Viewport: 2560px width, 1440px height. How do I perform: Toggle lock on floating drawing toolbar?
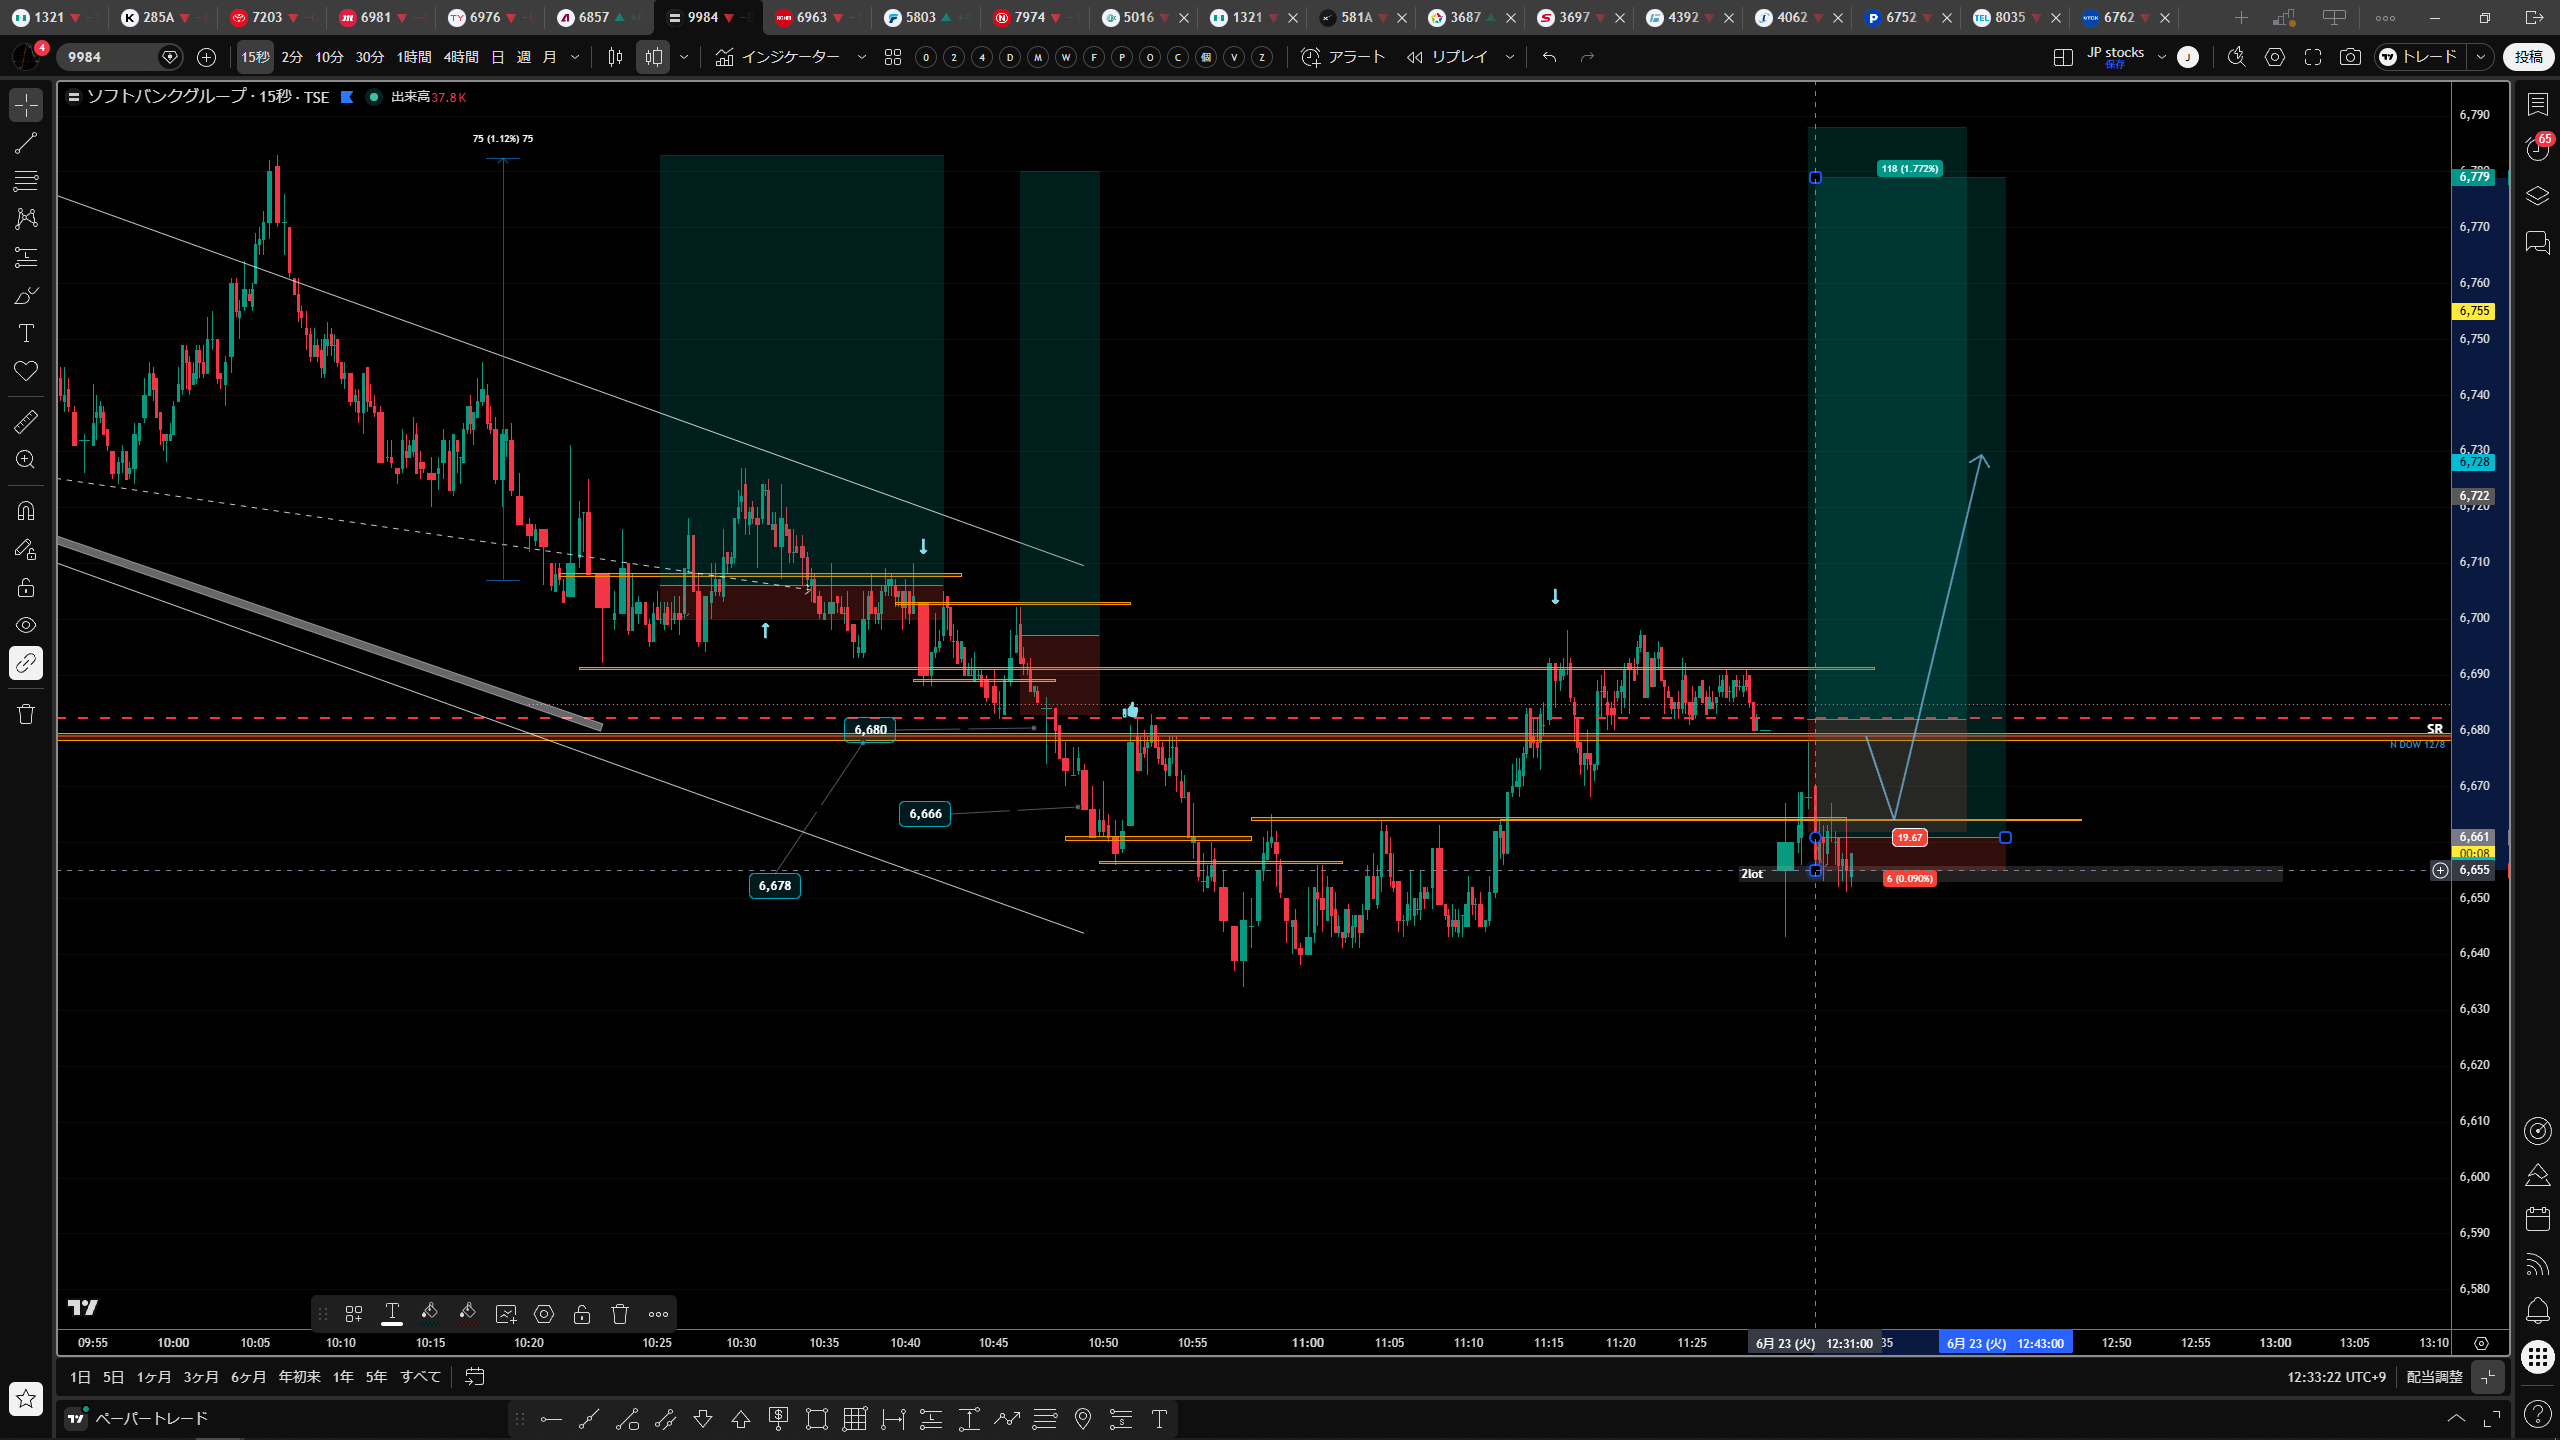[x=582, y=1314]
